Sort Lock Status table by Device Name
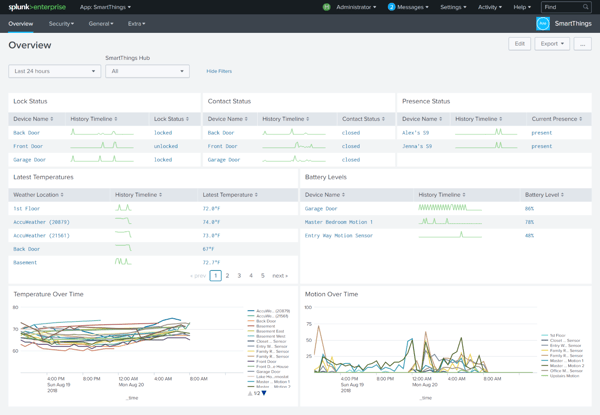The width and height of the screenshot is (600, 415). click(x=33, y=119)
